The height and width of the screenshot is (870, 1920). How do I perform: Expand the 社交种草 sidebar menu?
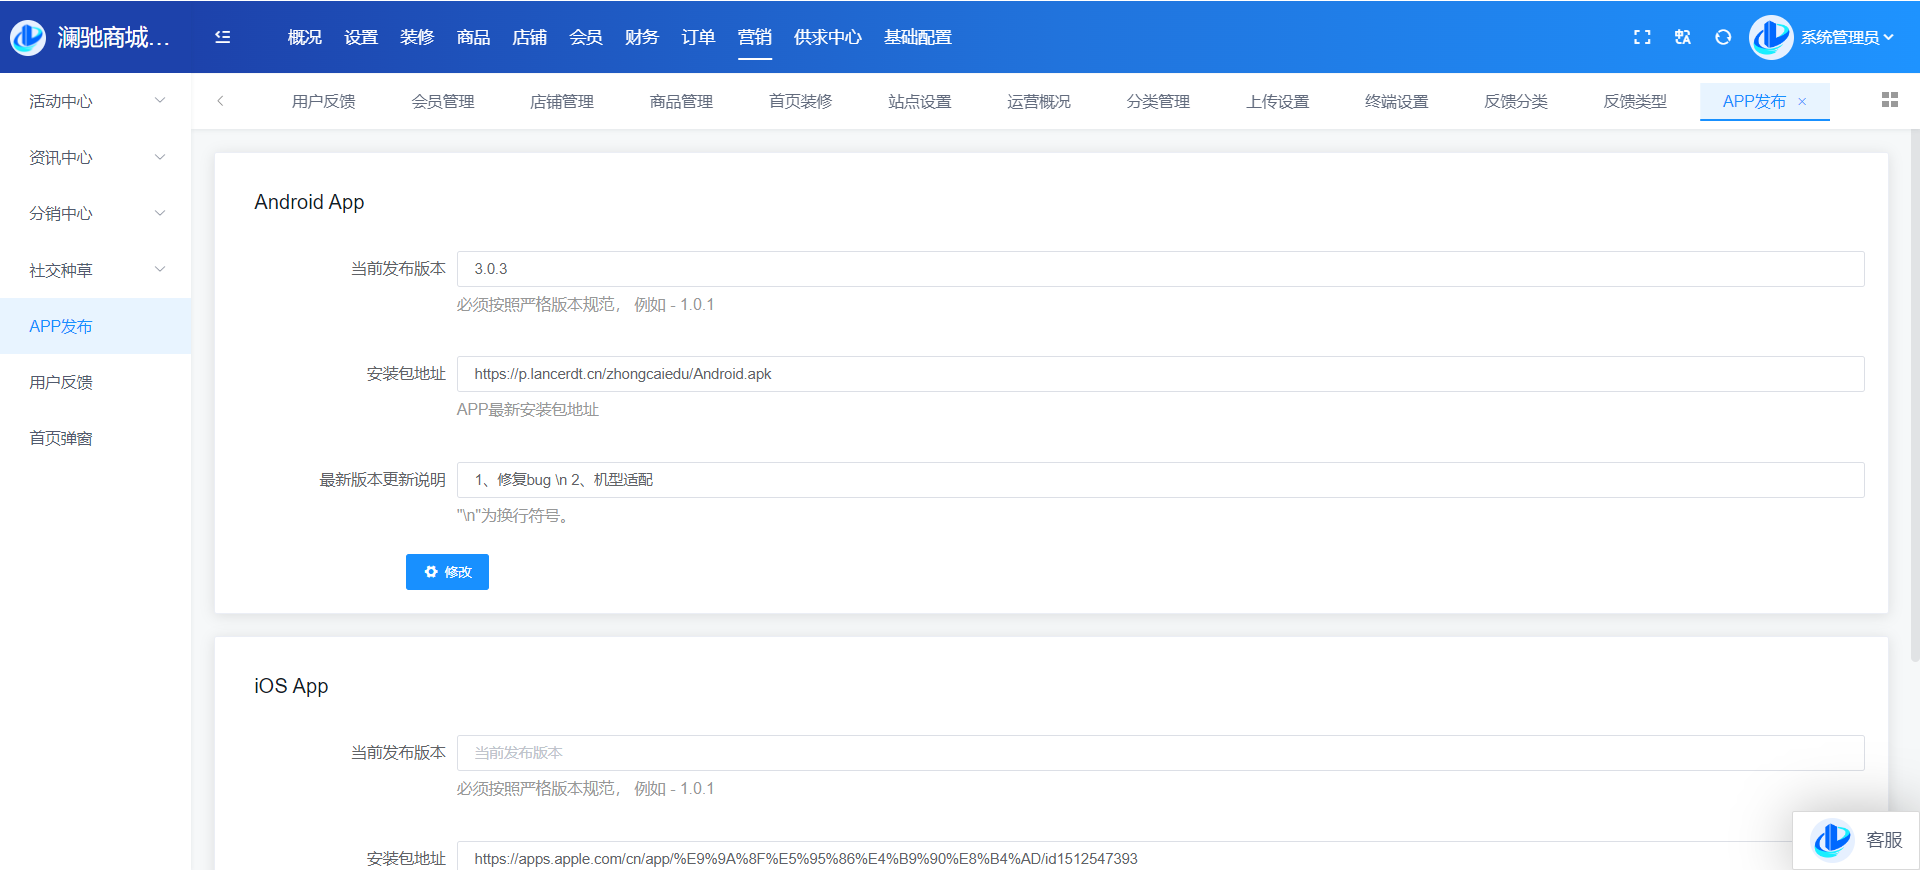pyautogui.click(x=95, y=270)
